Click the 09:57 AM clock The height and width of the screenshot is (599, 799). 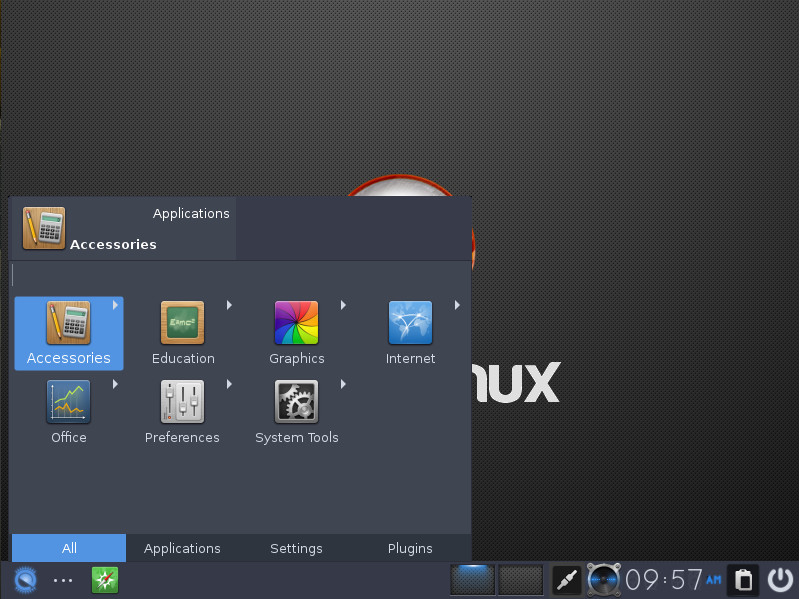pos(674,580)
